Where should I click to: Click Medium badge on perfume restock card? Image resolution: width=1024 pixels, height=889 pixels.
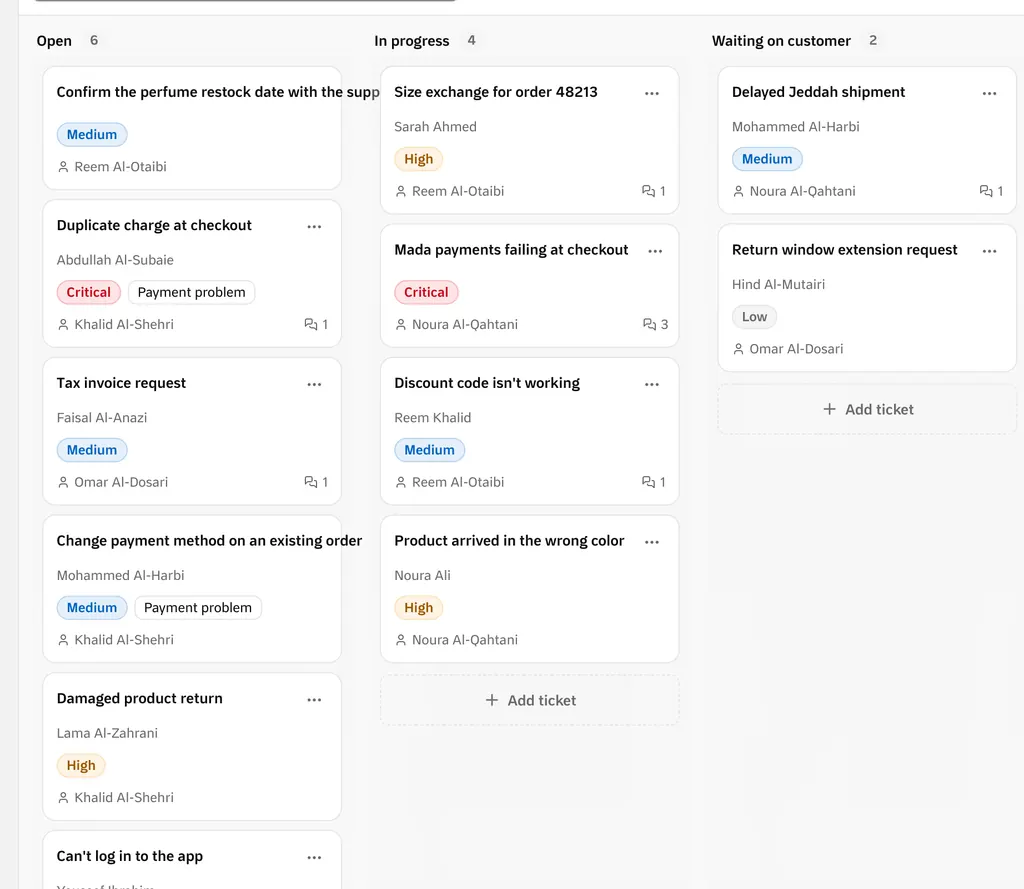pos(92,135)
